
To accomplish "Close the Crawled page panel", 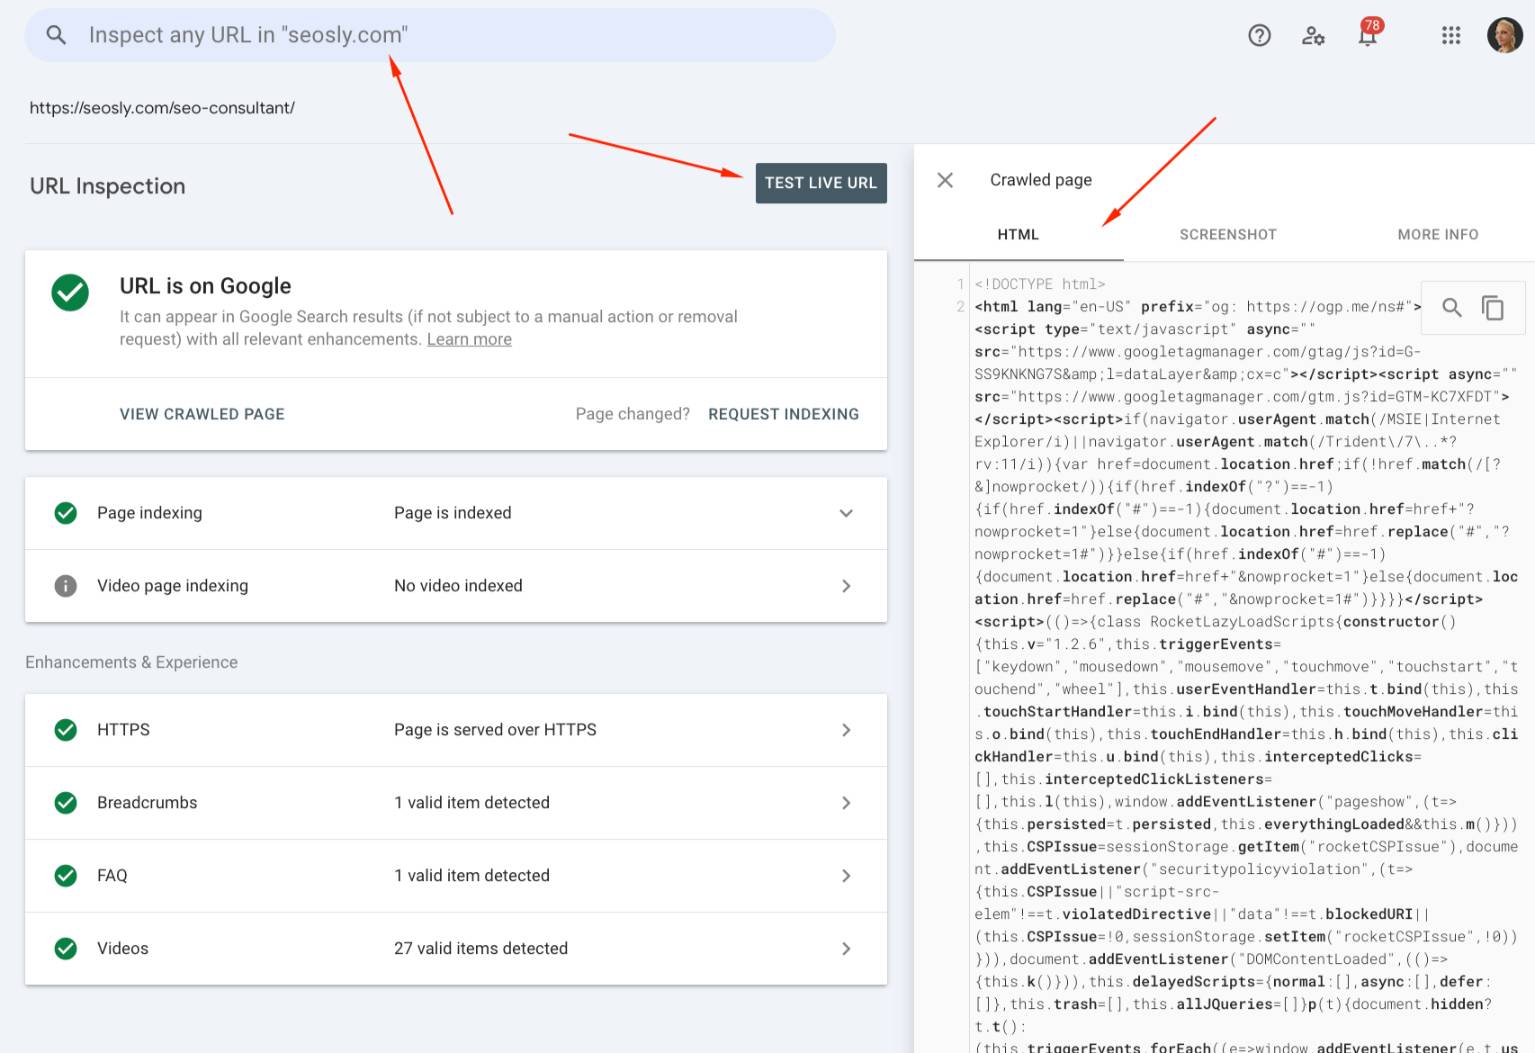I will (x=945, y=180).
